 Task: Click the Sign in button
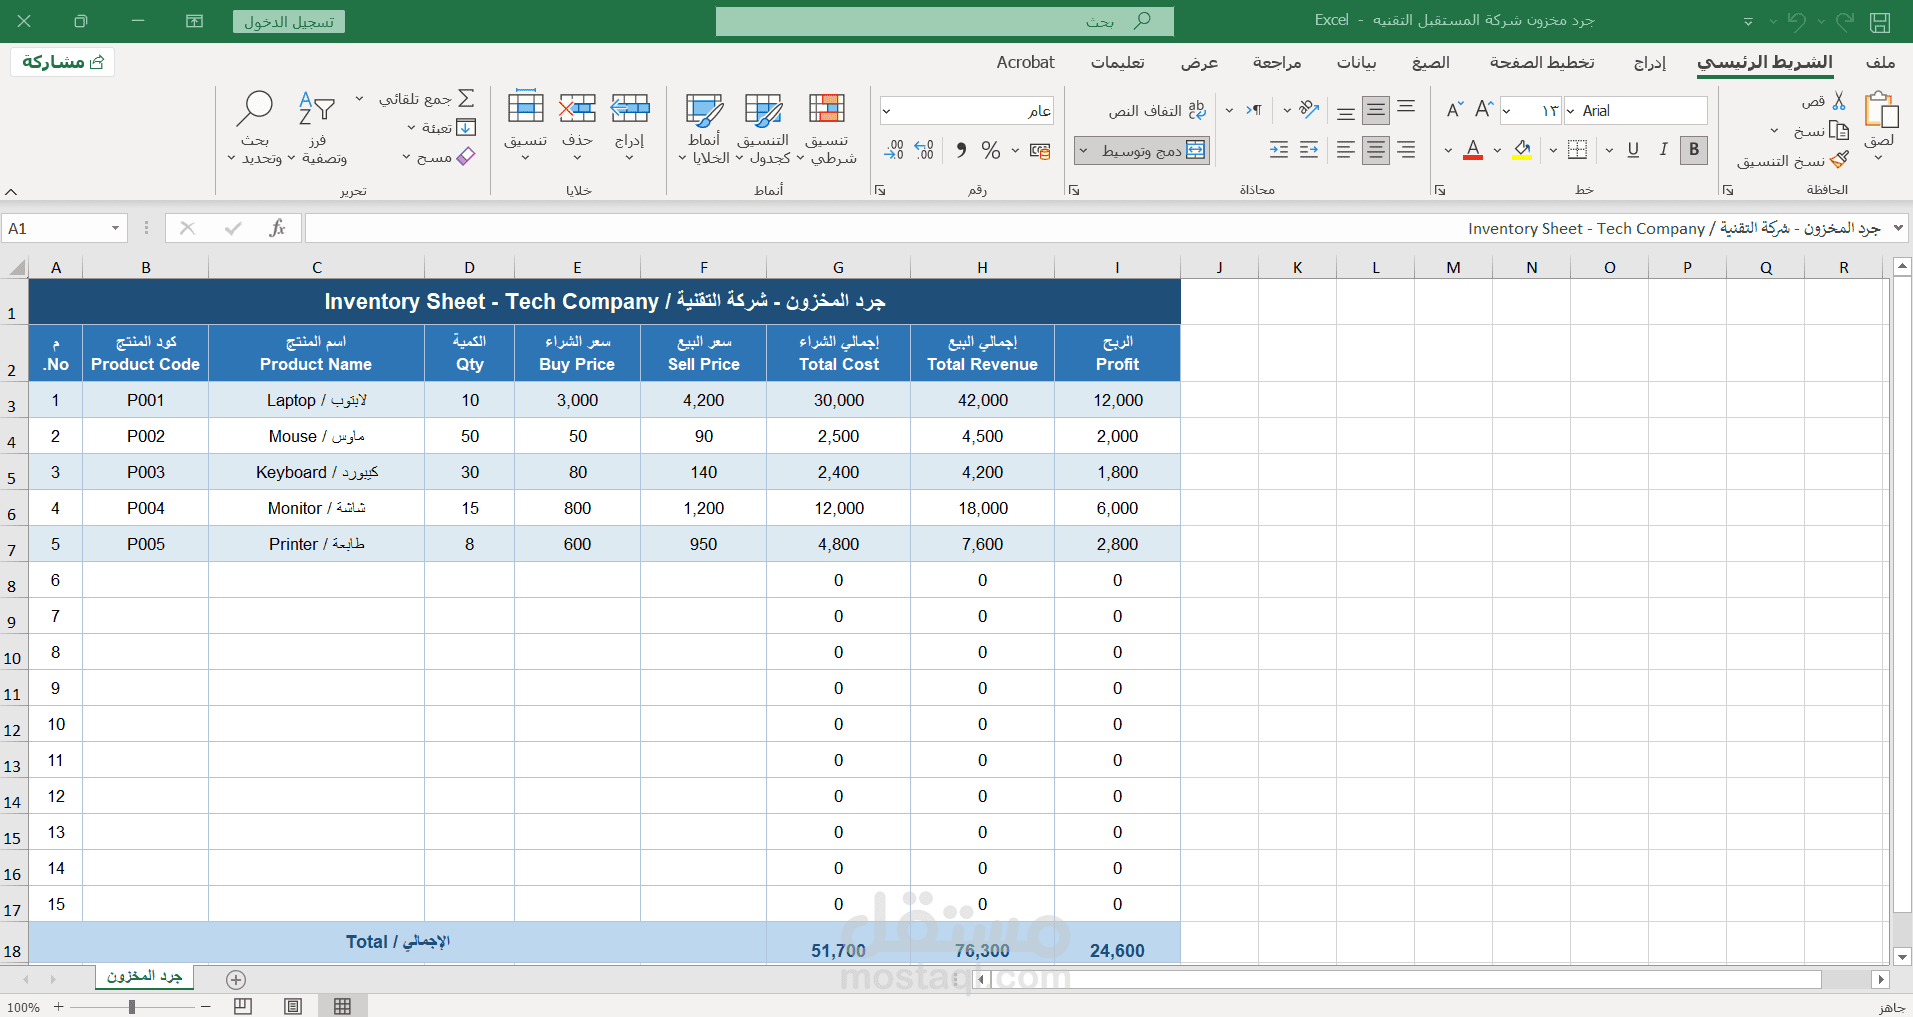(x=289, y=22)
